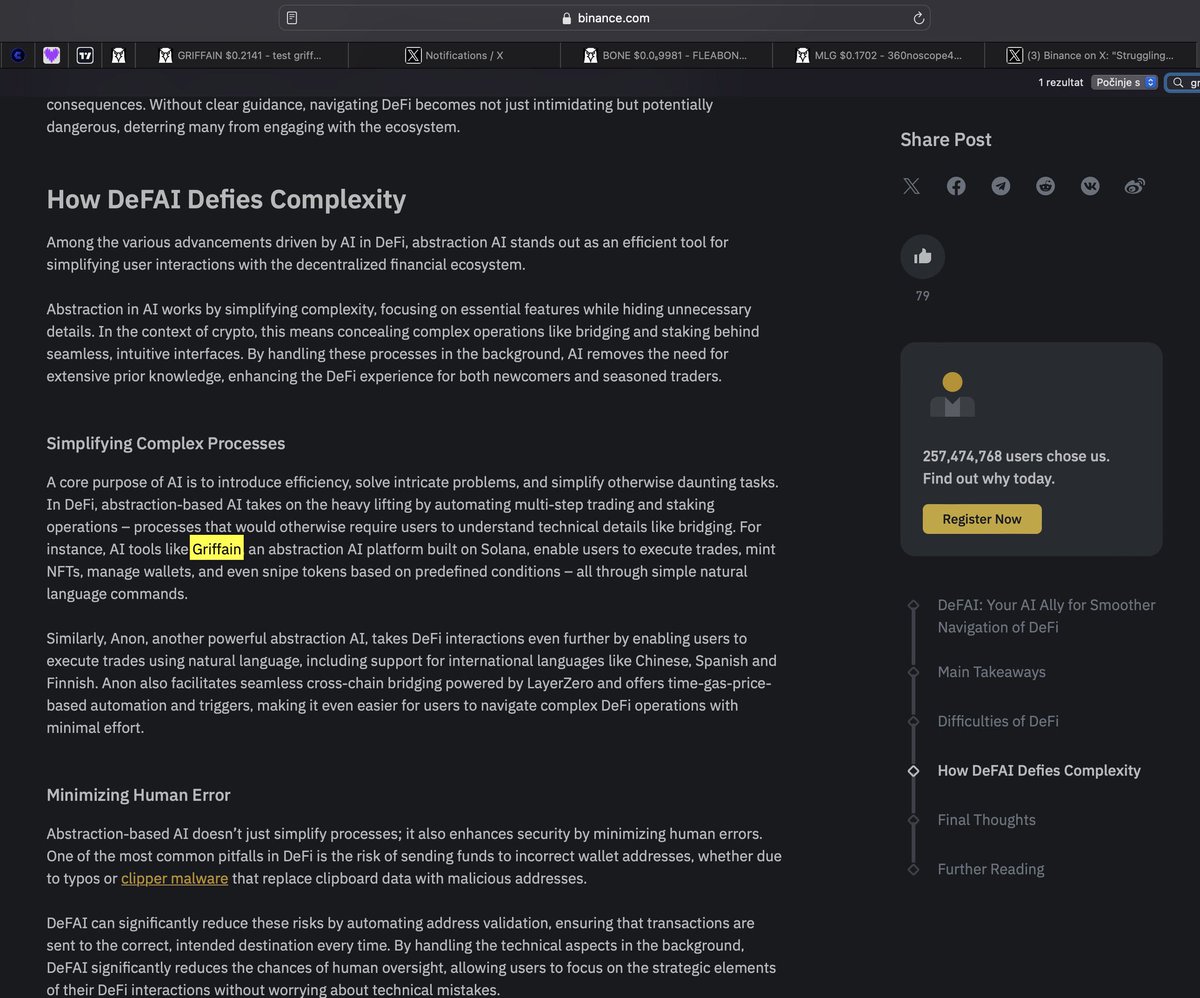Click the highlighted word Griffain

pyautogui.click(x=217, y=549)
